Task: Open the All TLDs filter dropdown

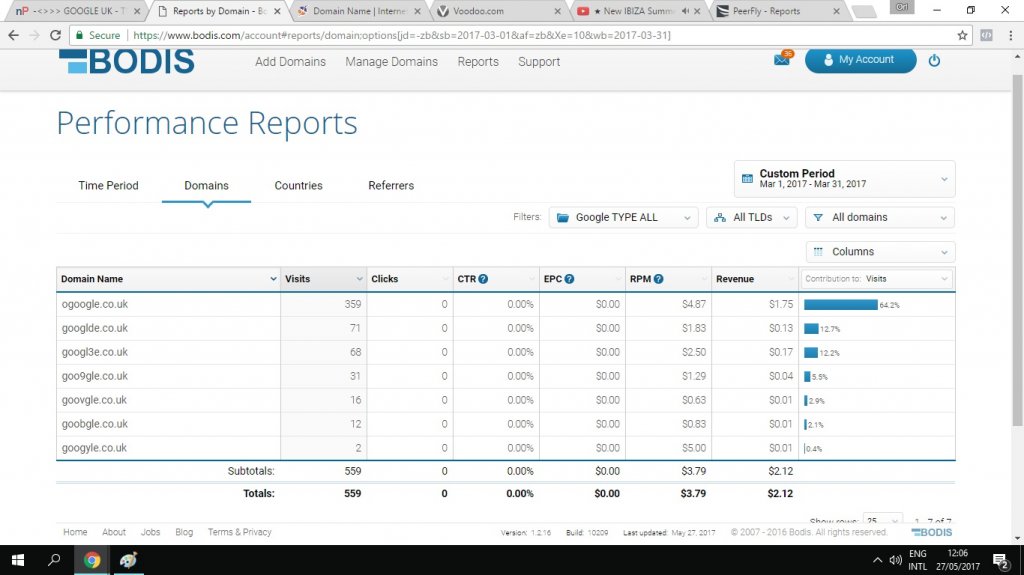Action: point(751,218)
